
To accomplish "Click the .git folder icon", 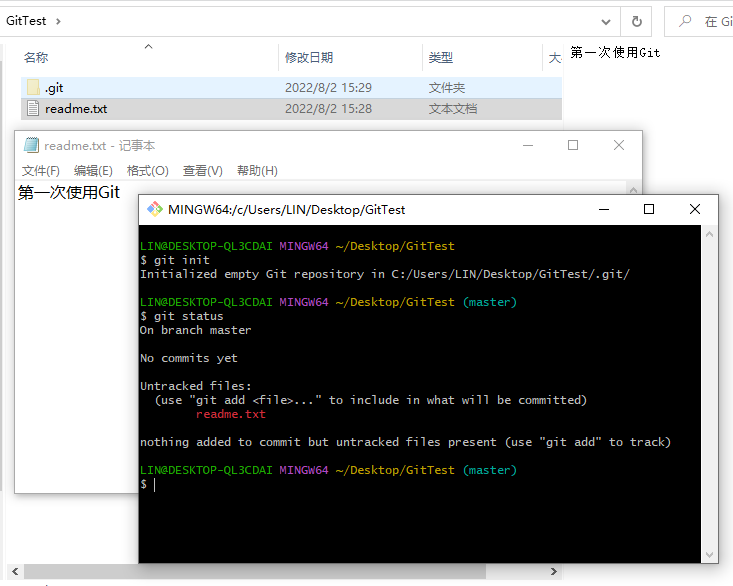I will click(x=33, y=87).
